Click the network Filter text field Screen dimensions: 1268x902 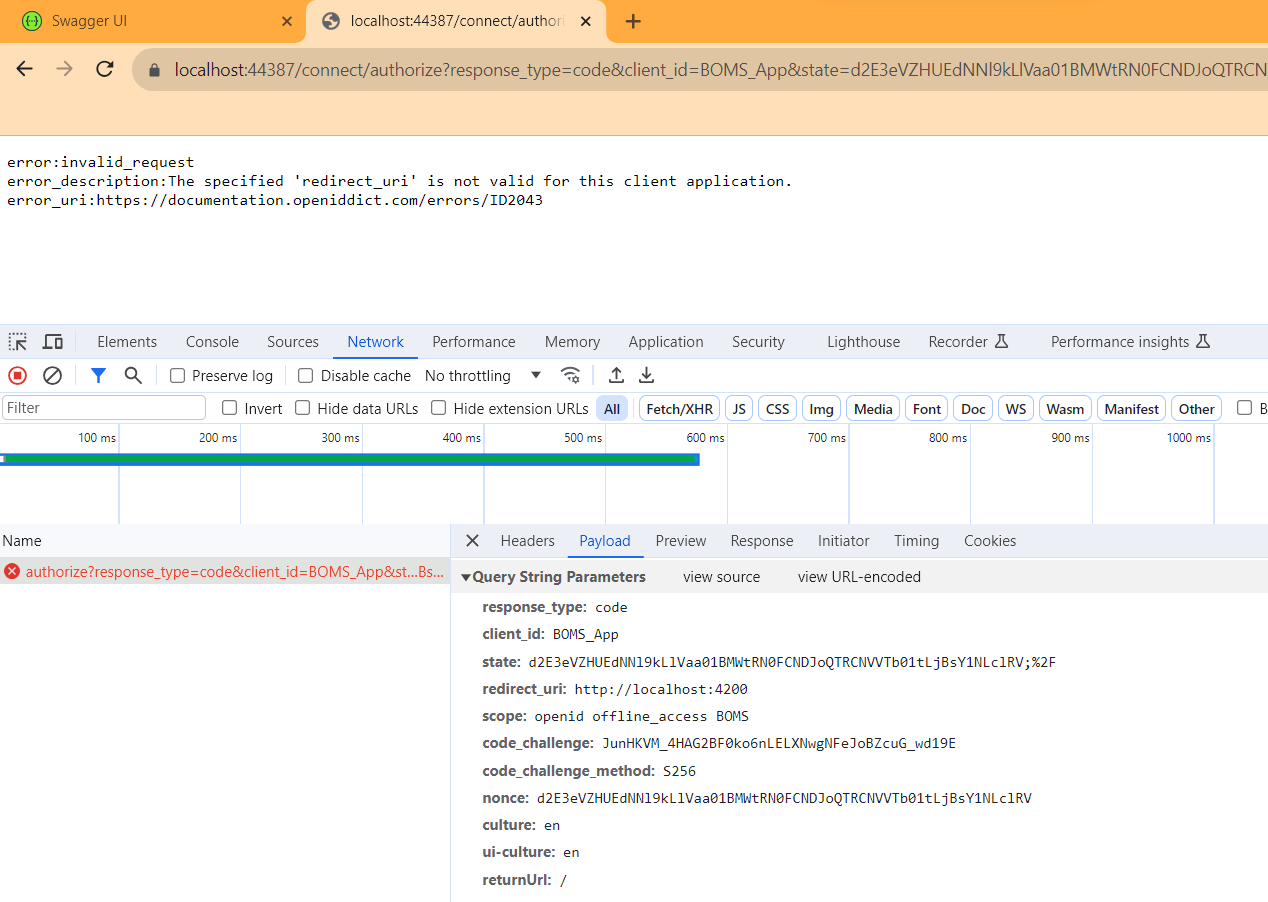[104, 408]
